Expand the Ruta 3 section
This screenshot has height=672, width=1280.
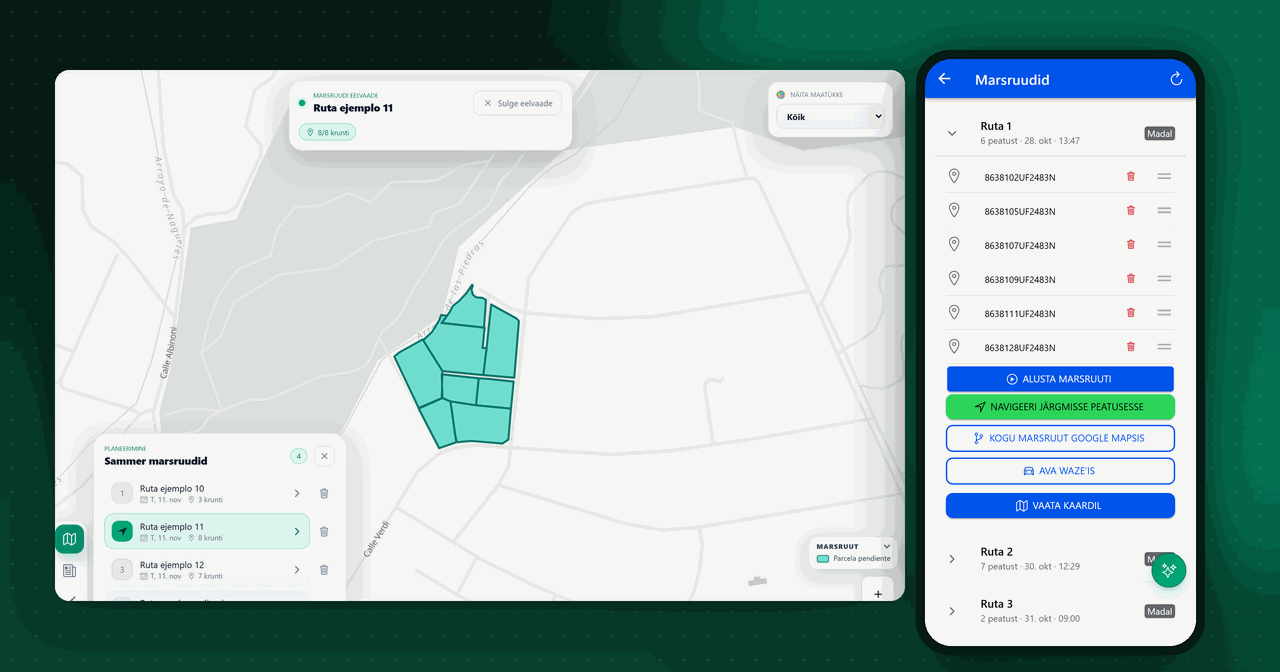click(952, 611)
